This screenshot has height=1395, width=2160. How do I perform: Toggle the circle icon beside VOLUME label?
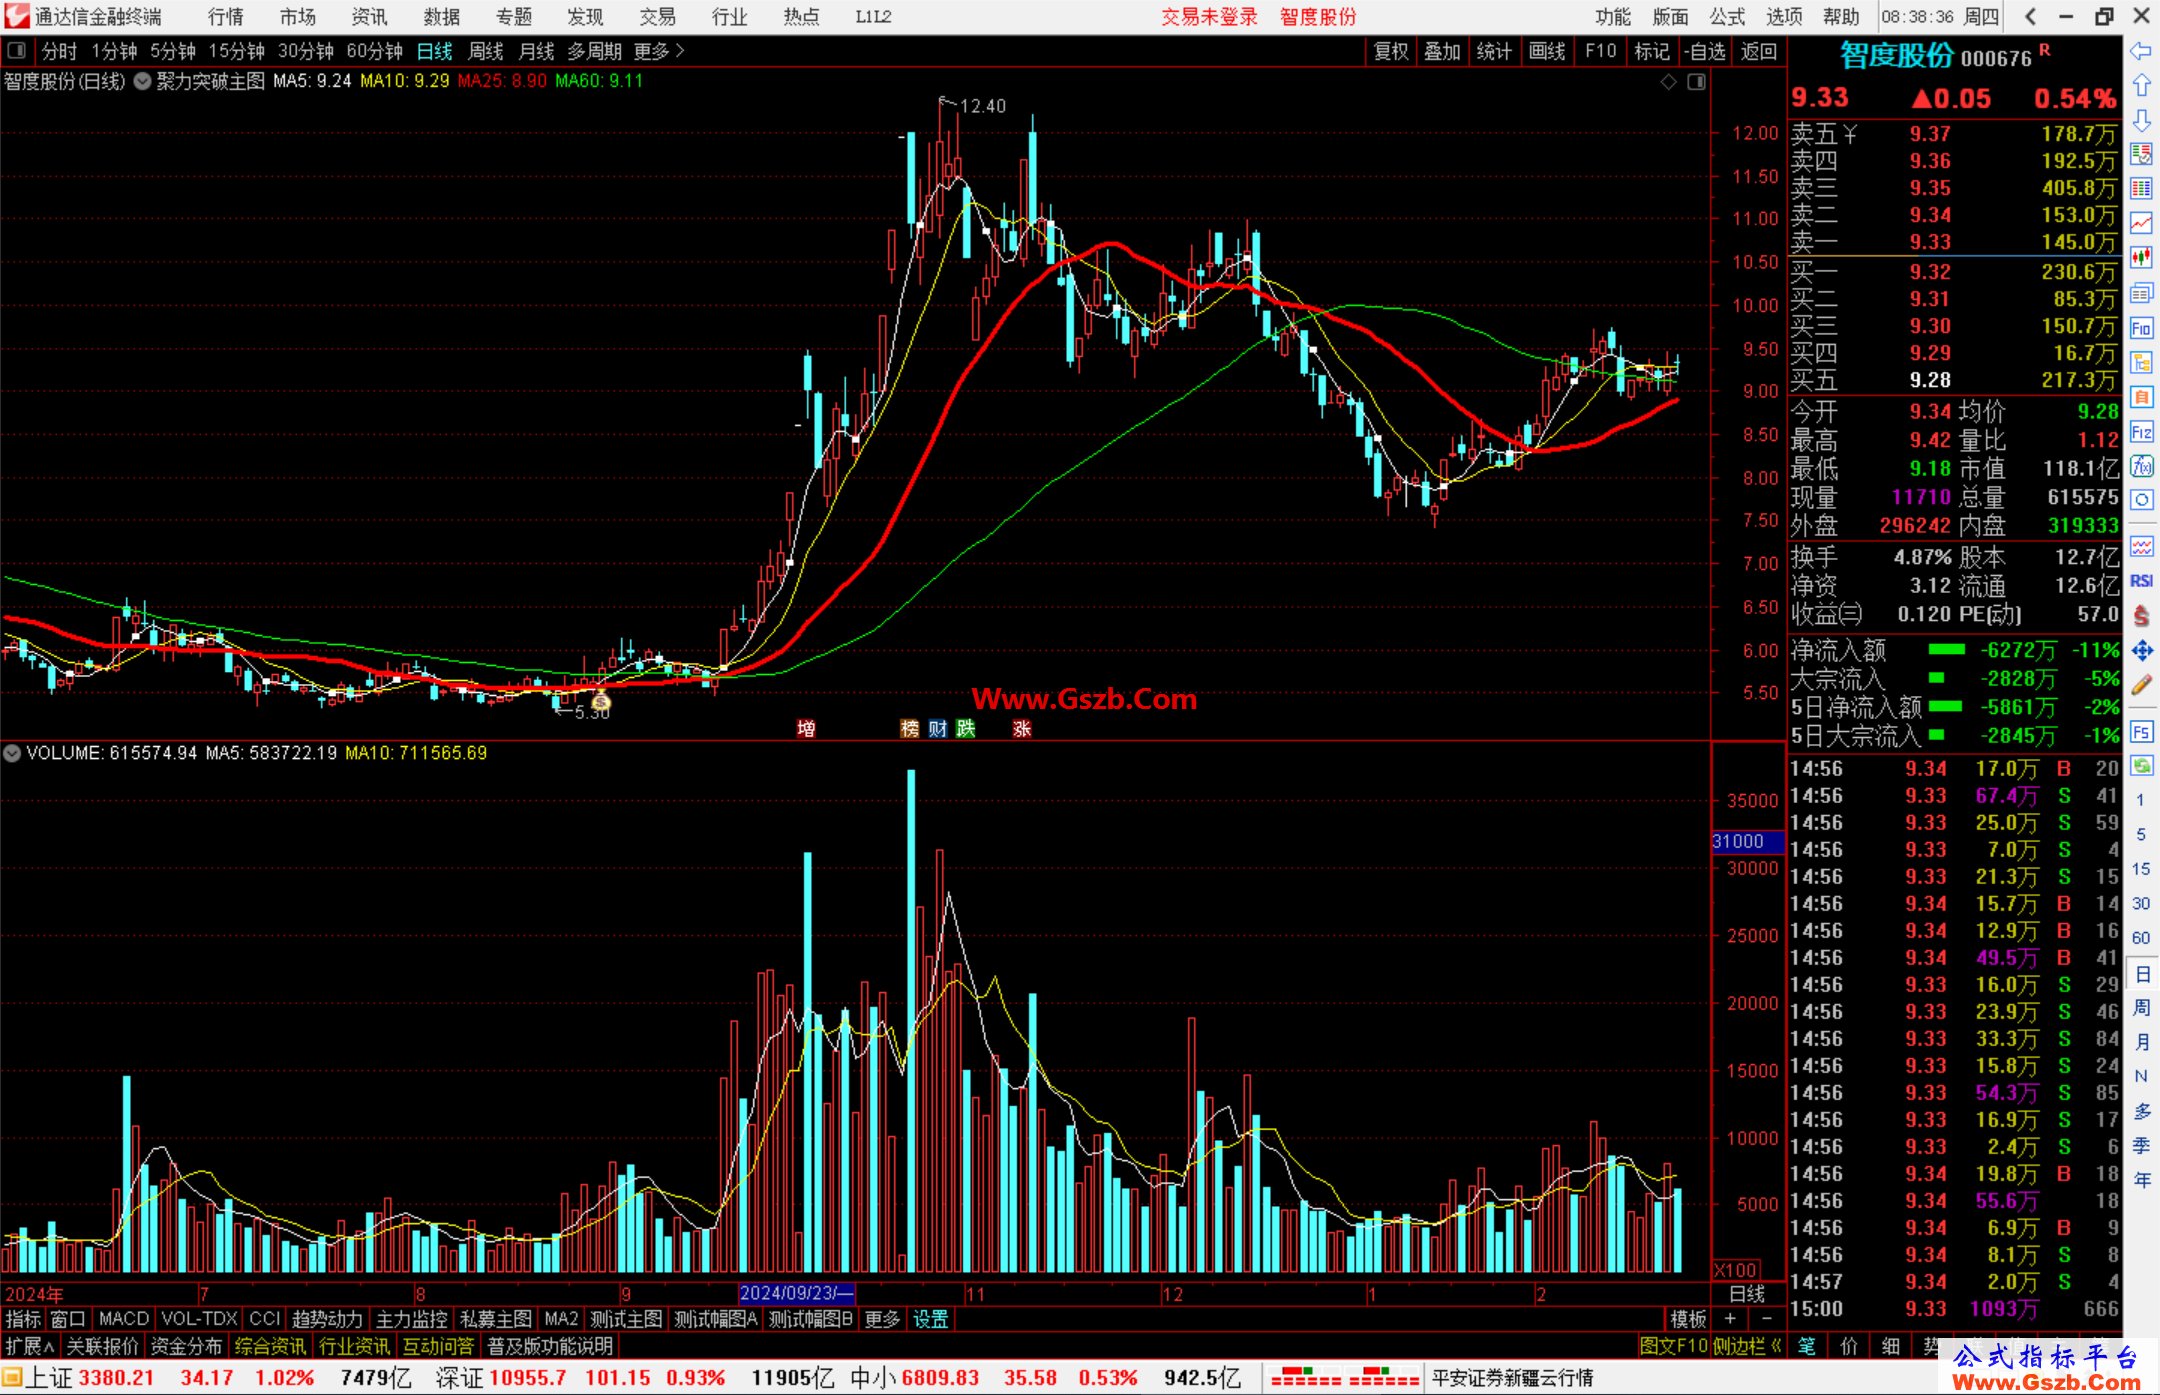tap(12, 753)
